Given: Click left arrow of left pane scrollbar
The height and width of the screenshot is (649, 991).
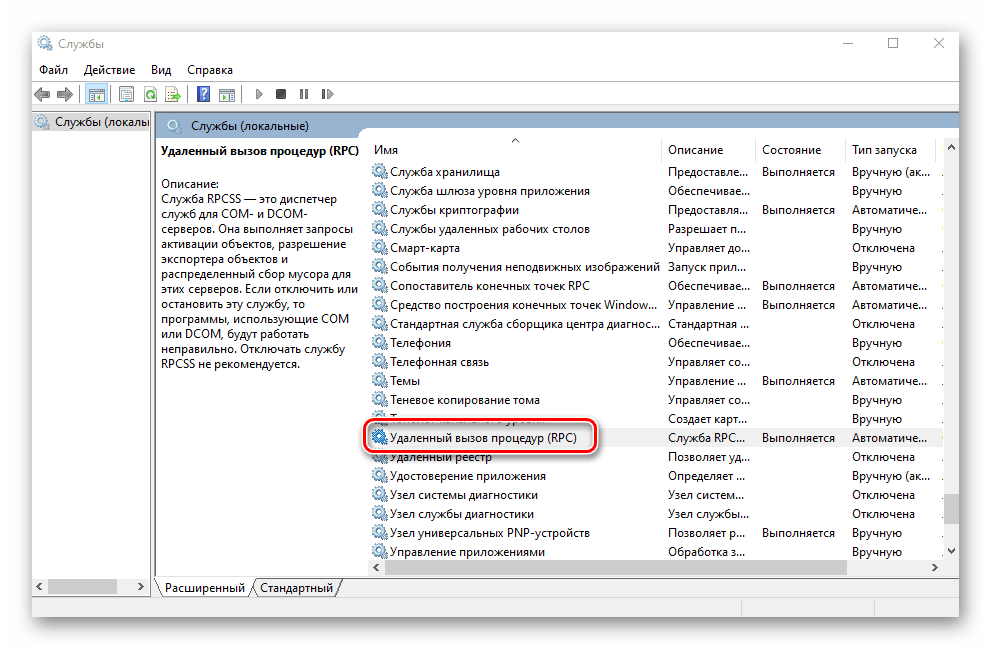Looking at the screenshot, I should (x=39, y=586).
